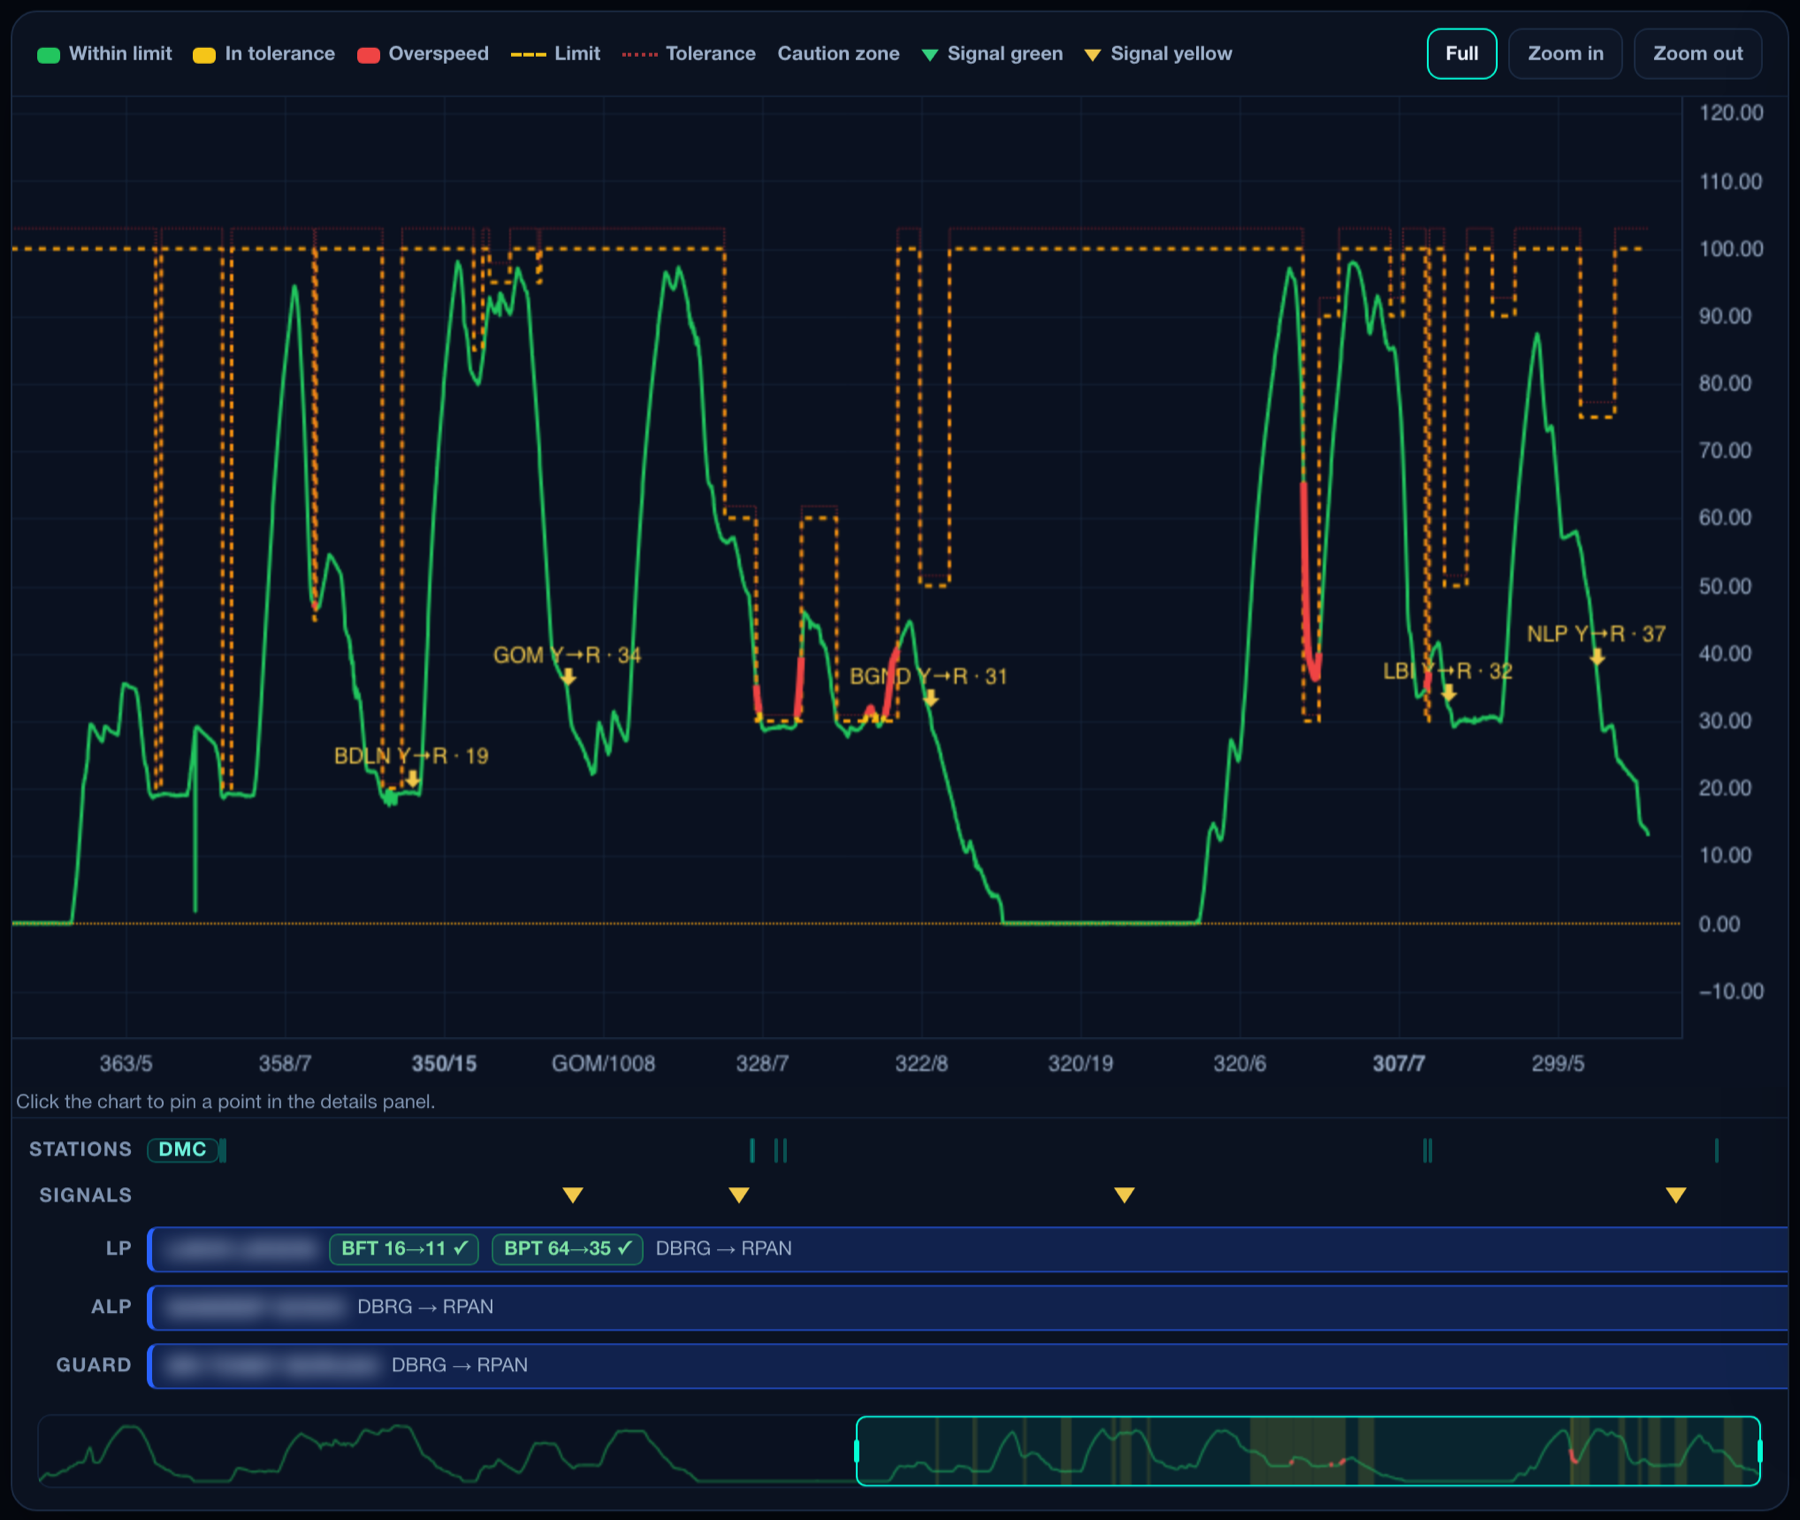This screenshot has width=1800, height=1520.
Task: Click the second yellow signal triangle in SIGNALS row
Action: pos(739,1195)
